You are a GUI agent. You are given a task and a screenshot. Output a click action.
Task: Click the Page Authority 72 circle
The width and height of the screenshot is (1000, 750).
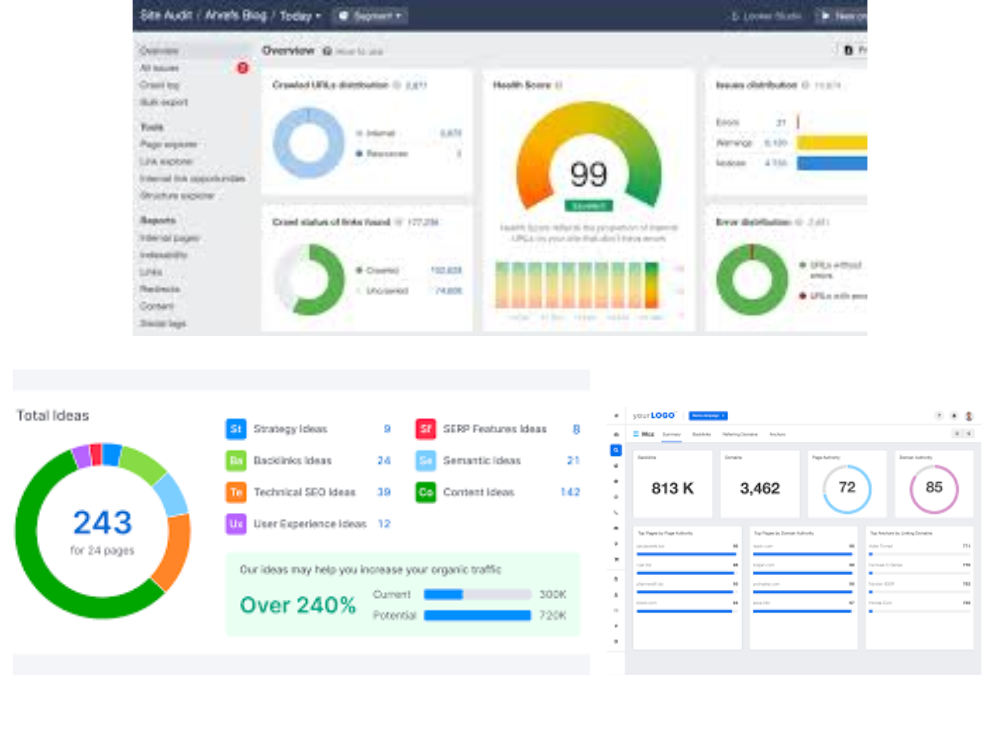(847, 489)
